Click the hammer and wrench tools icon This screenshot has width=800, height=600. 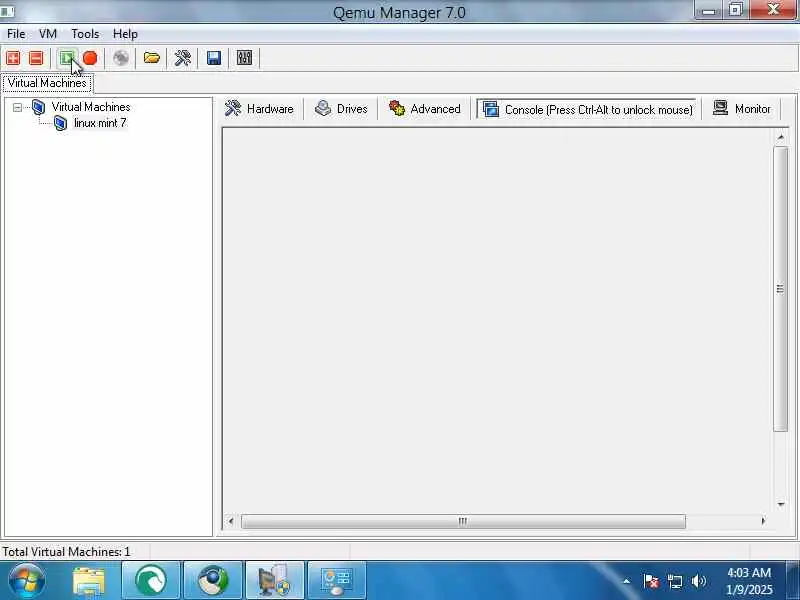(x=183, y=58)
